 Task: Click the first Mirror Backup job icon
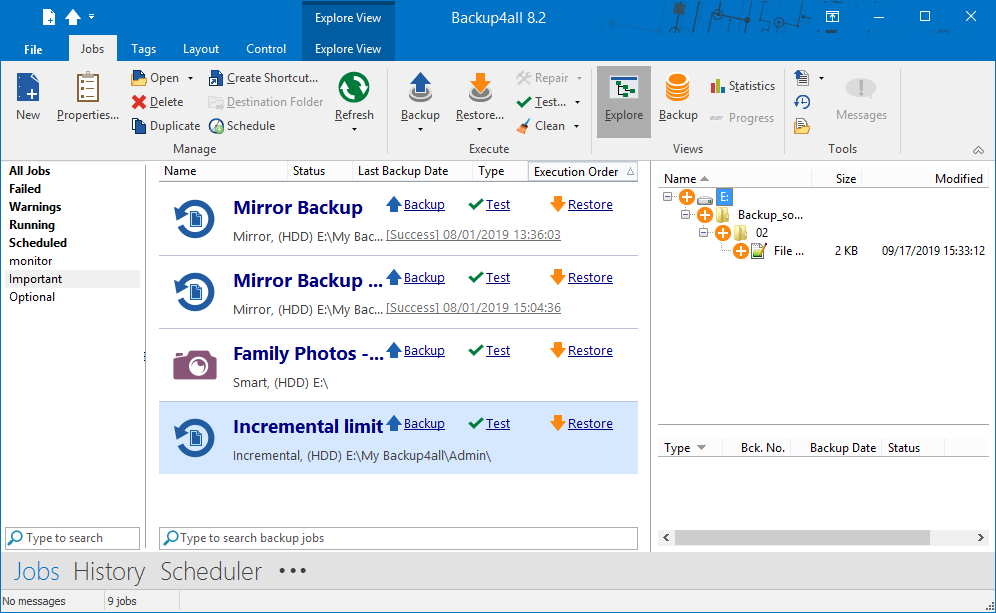pyautogui.click(x=194, y=219)
